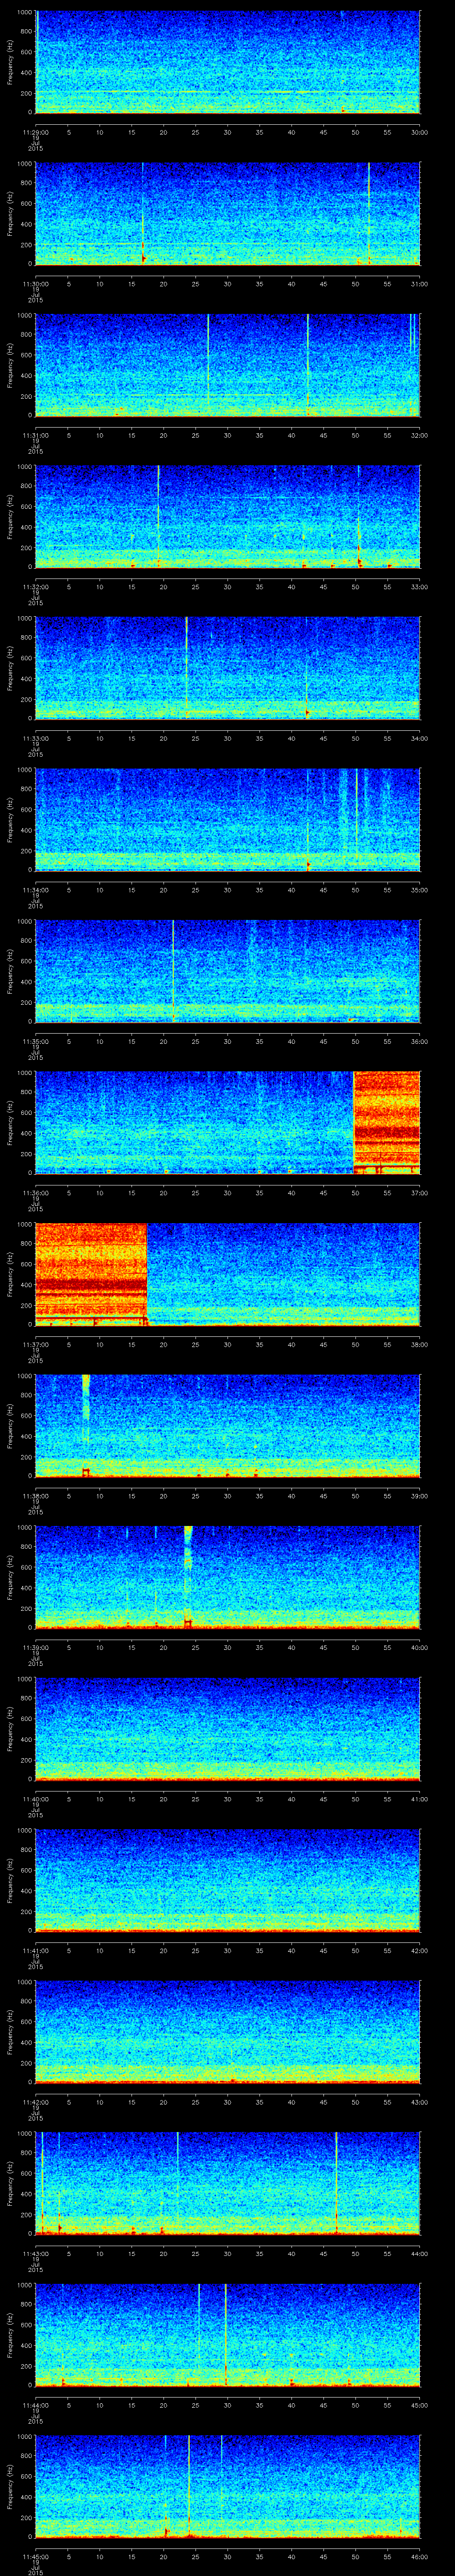455x2576 pixels.
Task: Click the 11:44:00 start time label
Action: (x=35, y=2404)
